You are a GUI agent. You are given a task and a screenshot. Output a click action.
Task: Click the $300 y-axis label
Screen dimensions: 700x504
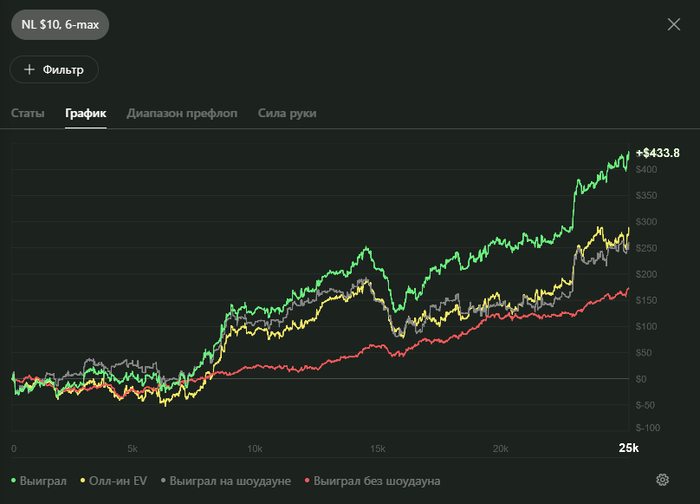(646, 222)
